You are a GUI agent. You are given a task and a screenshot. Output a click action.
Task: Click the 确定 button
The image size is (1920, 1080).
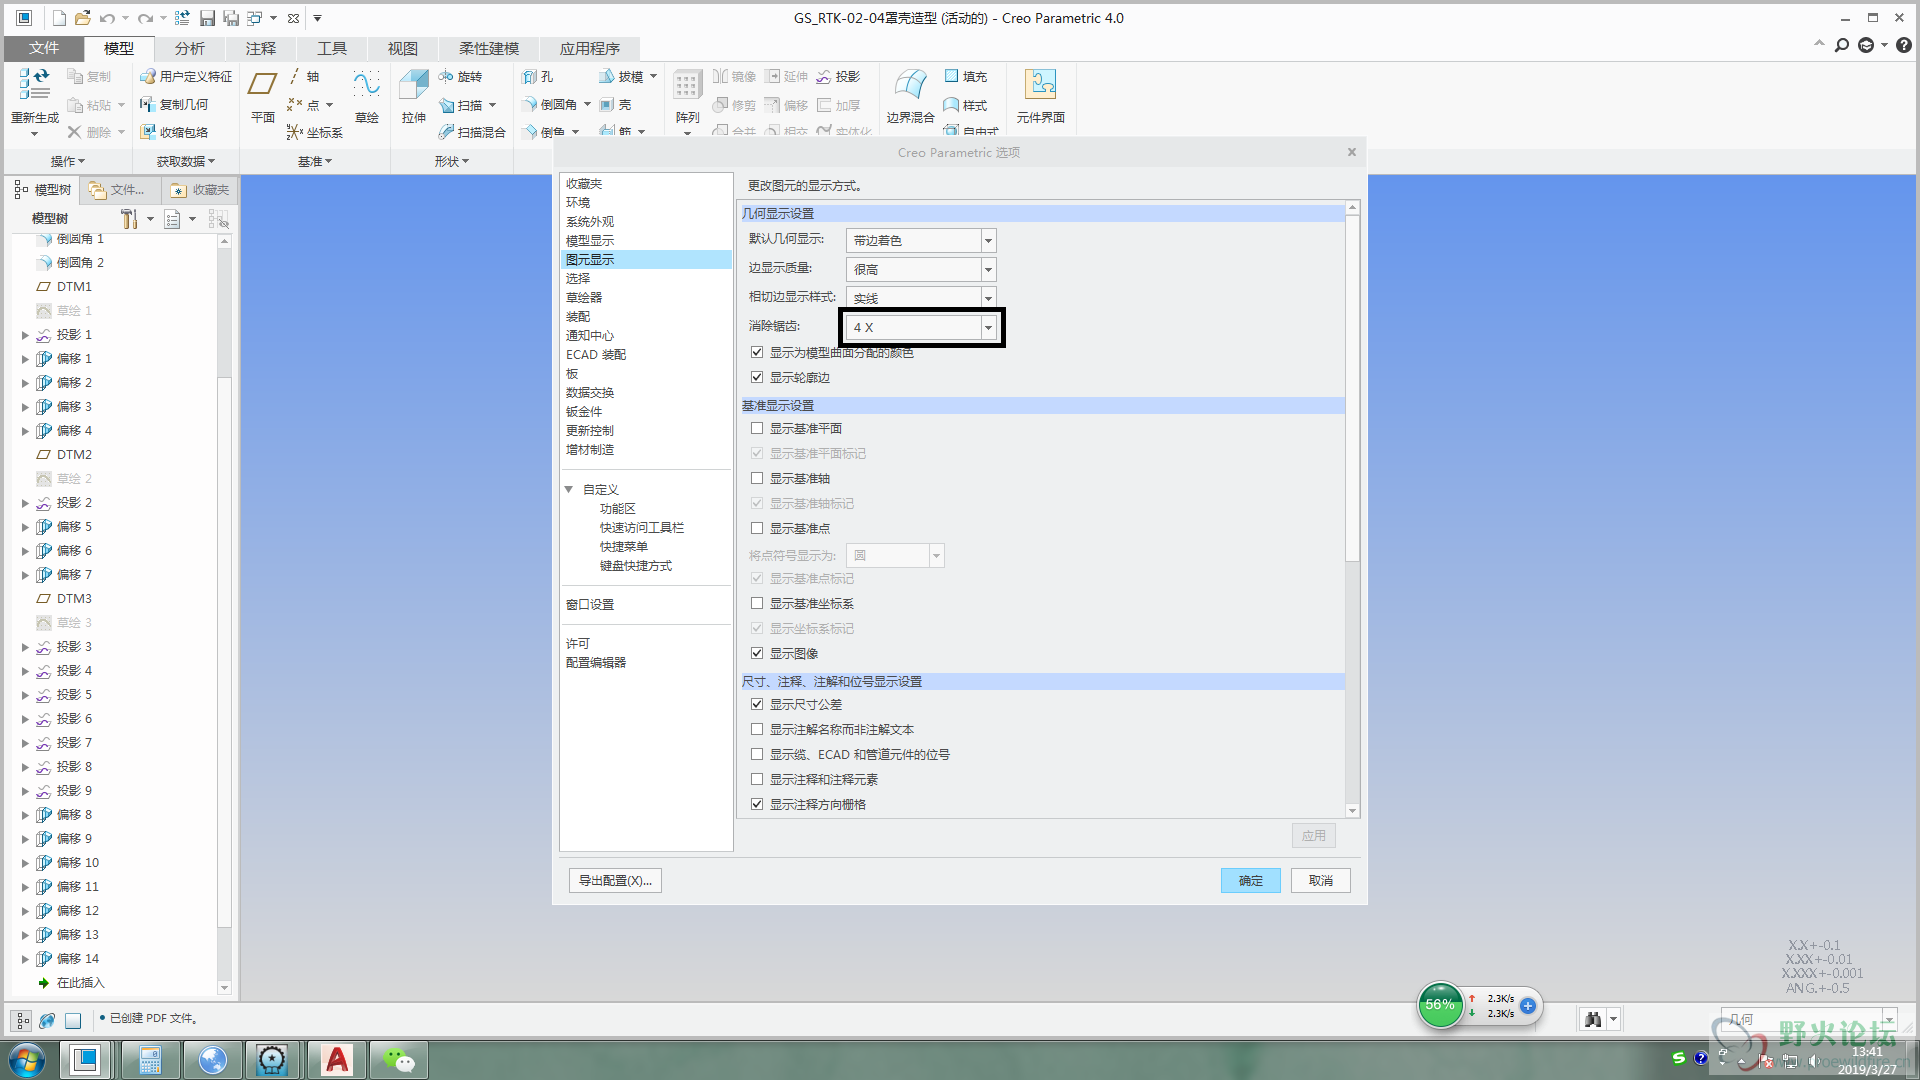pos(1251,880)
